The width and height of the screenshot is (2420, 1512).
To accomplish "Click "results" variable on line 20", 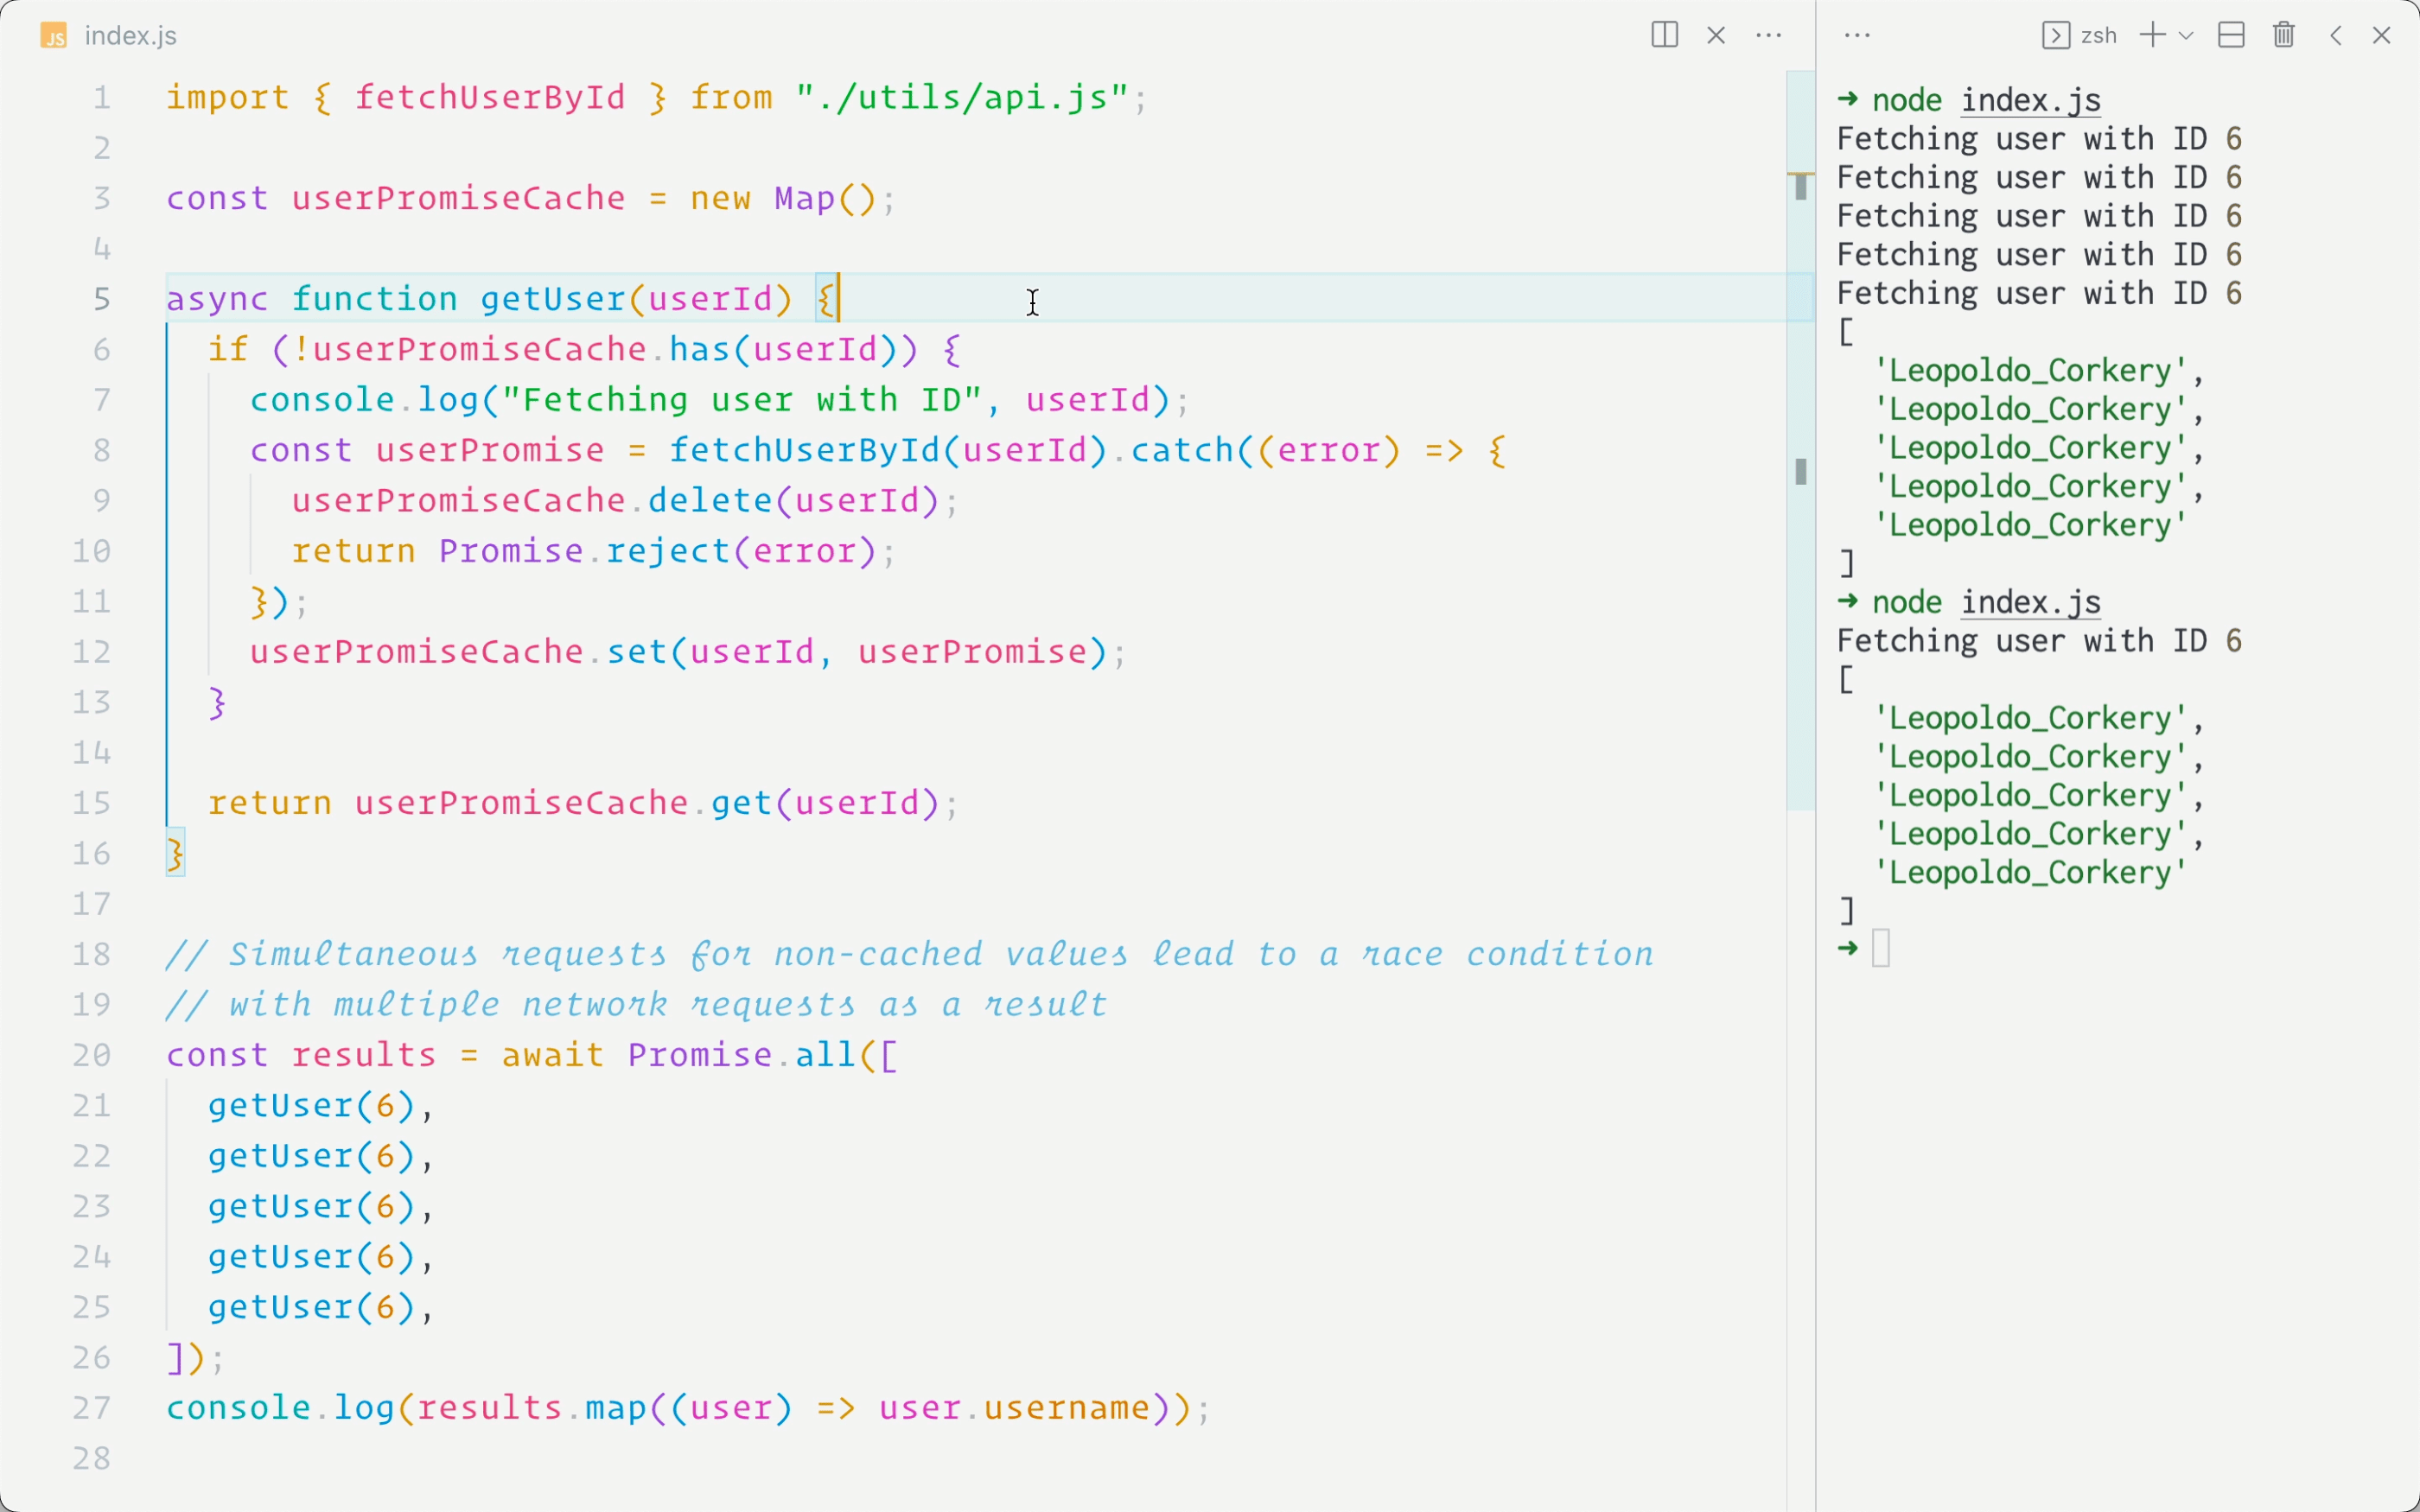I will pos(364,1055).
